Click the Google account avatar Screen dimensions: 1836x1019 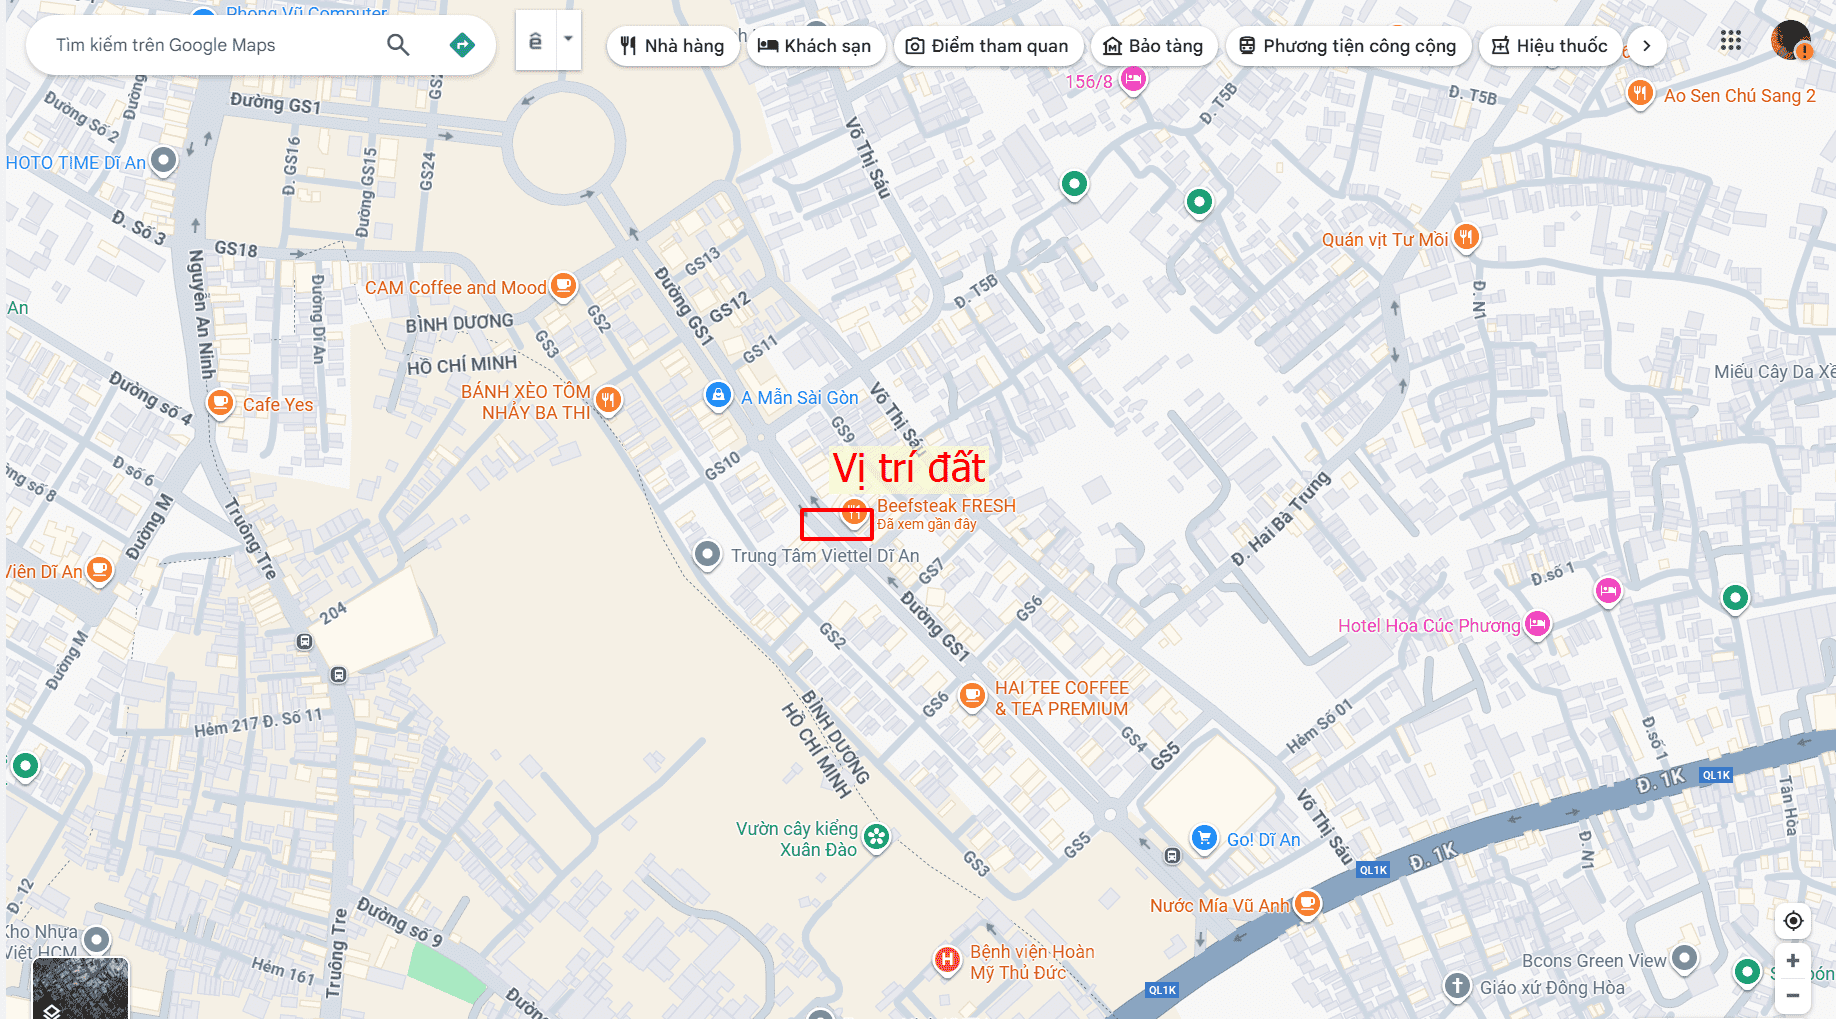click(1790, 41)
